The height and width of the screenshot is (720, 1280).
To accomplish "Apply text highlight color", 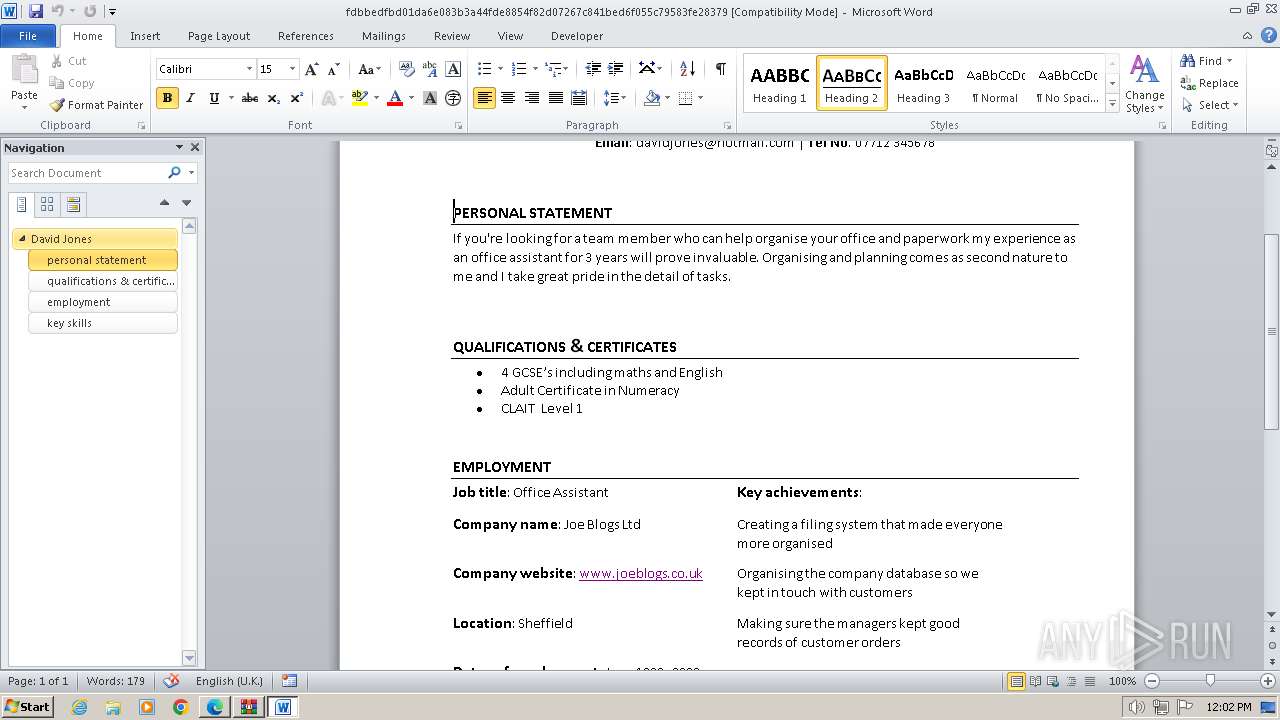I will (359, 98).
